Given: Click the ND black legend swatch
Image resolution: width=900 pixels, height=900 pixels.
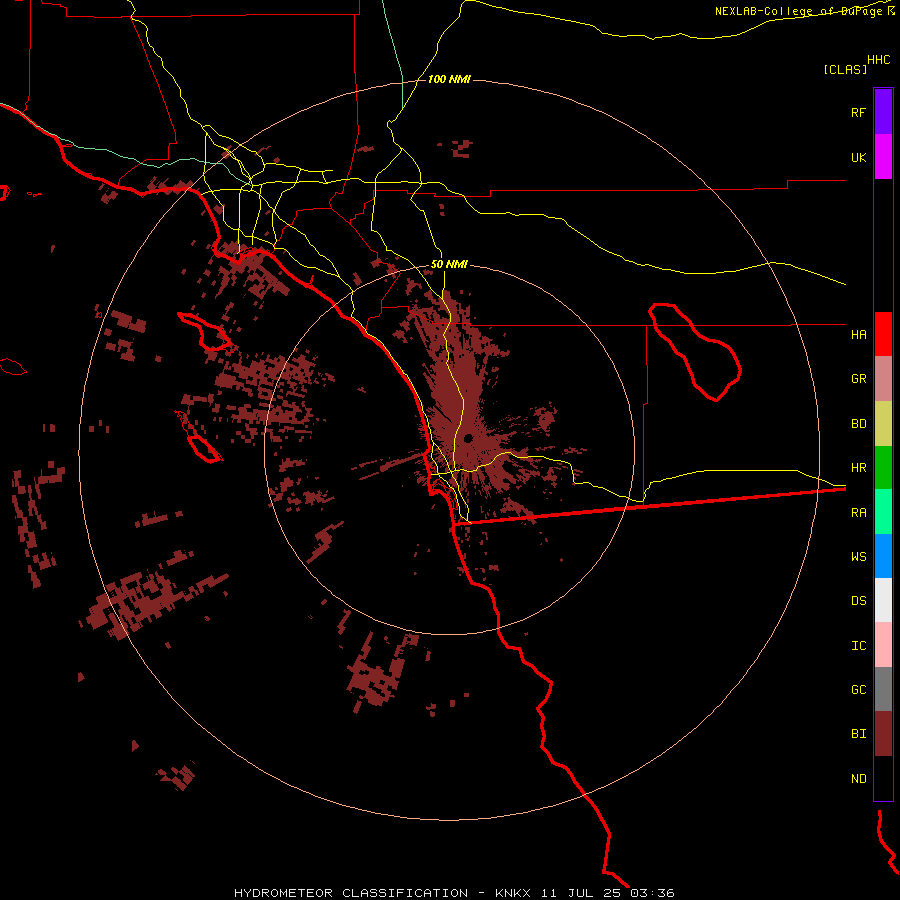Looking at the screenshot, I should [x=883, y=778].
